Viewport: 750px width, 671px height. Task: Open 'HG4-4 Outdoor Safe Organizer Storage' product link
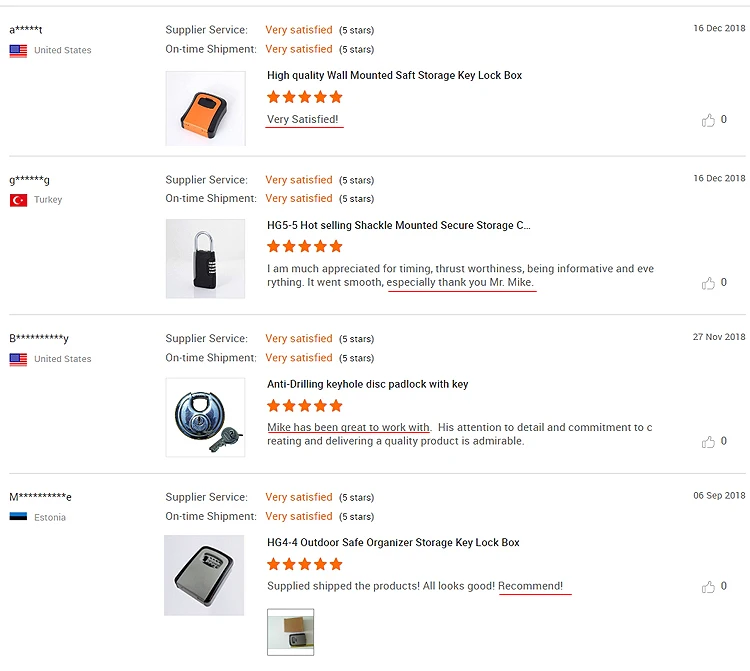pos(393,542)
